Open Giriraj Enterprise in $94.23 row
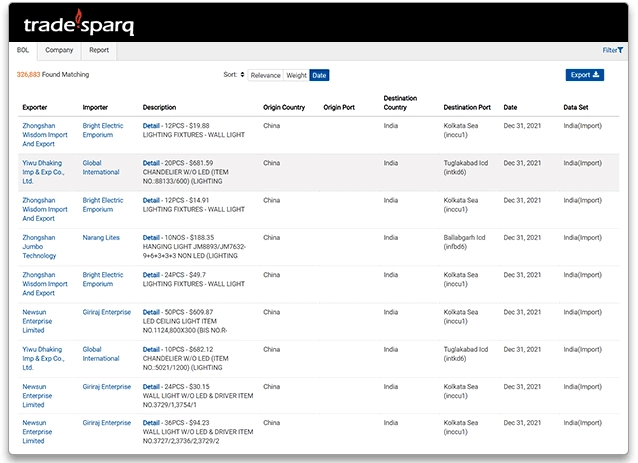 107,423
